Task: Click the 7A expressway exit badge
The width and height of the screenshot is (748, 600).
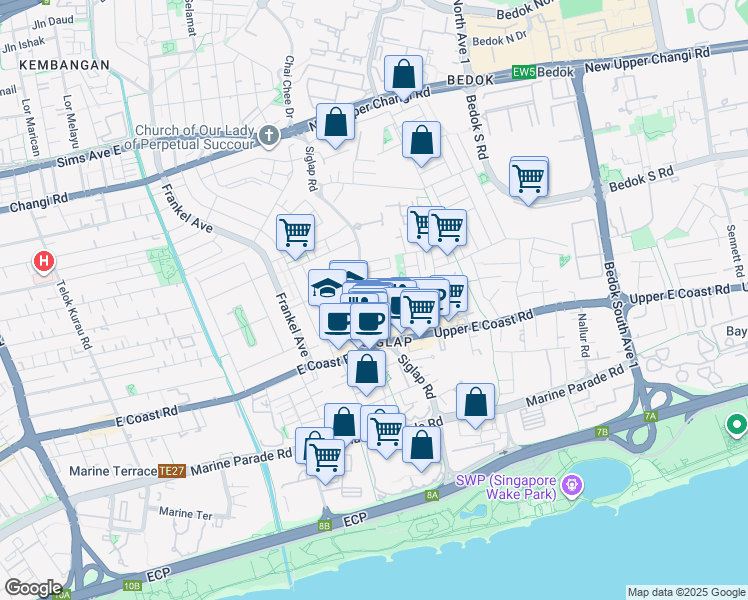Action: 650,415
